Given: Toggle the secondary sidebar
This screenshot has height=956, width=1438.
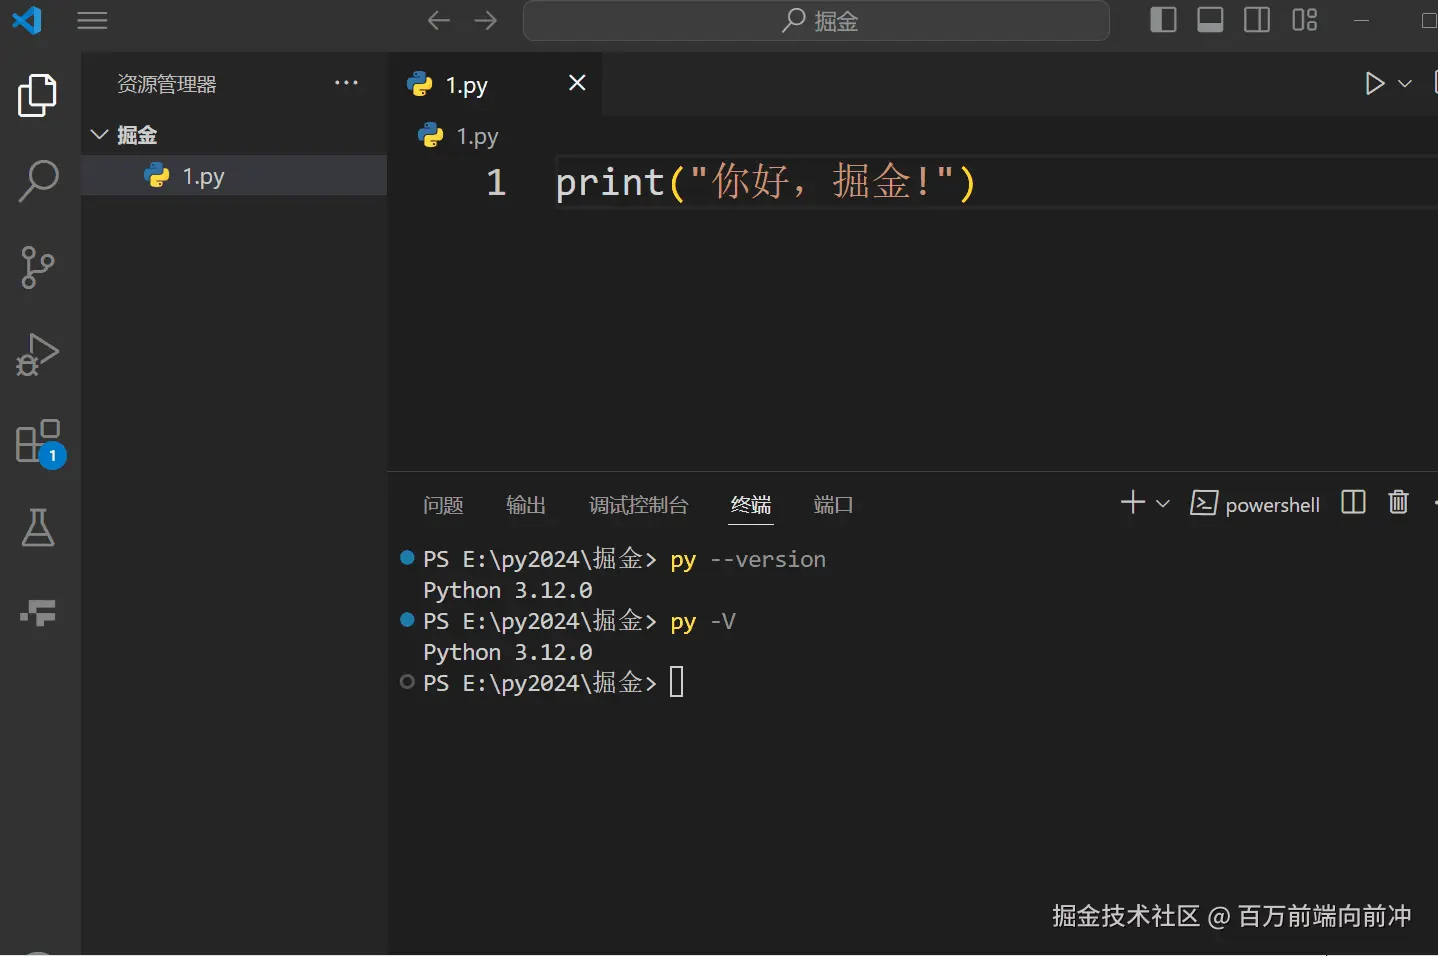Looking at the screenshot, I should click(1257, 20).
